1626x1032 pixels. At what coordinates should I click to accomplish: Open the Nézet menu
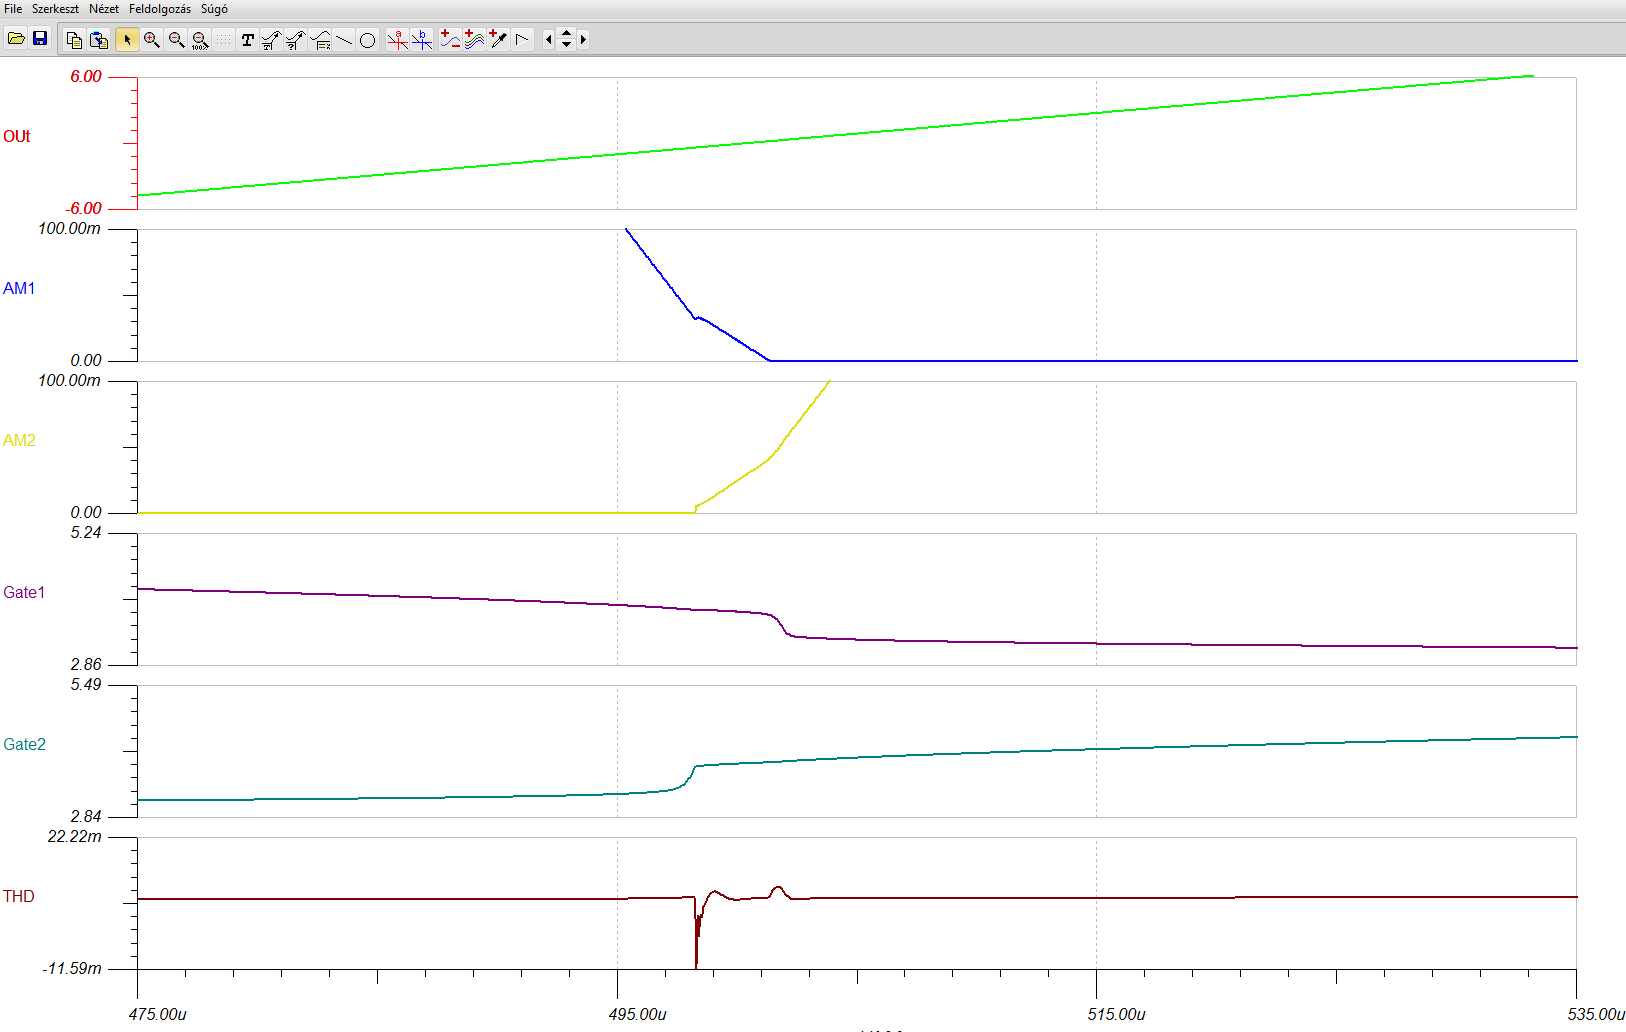pyautogui.click(x=104, y=9)
